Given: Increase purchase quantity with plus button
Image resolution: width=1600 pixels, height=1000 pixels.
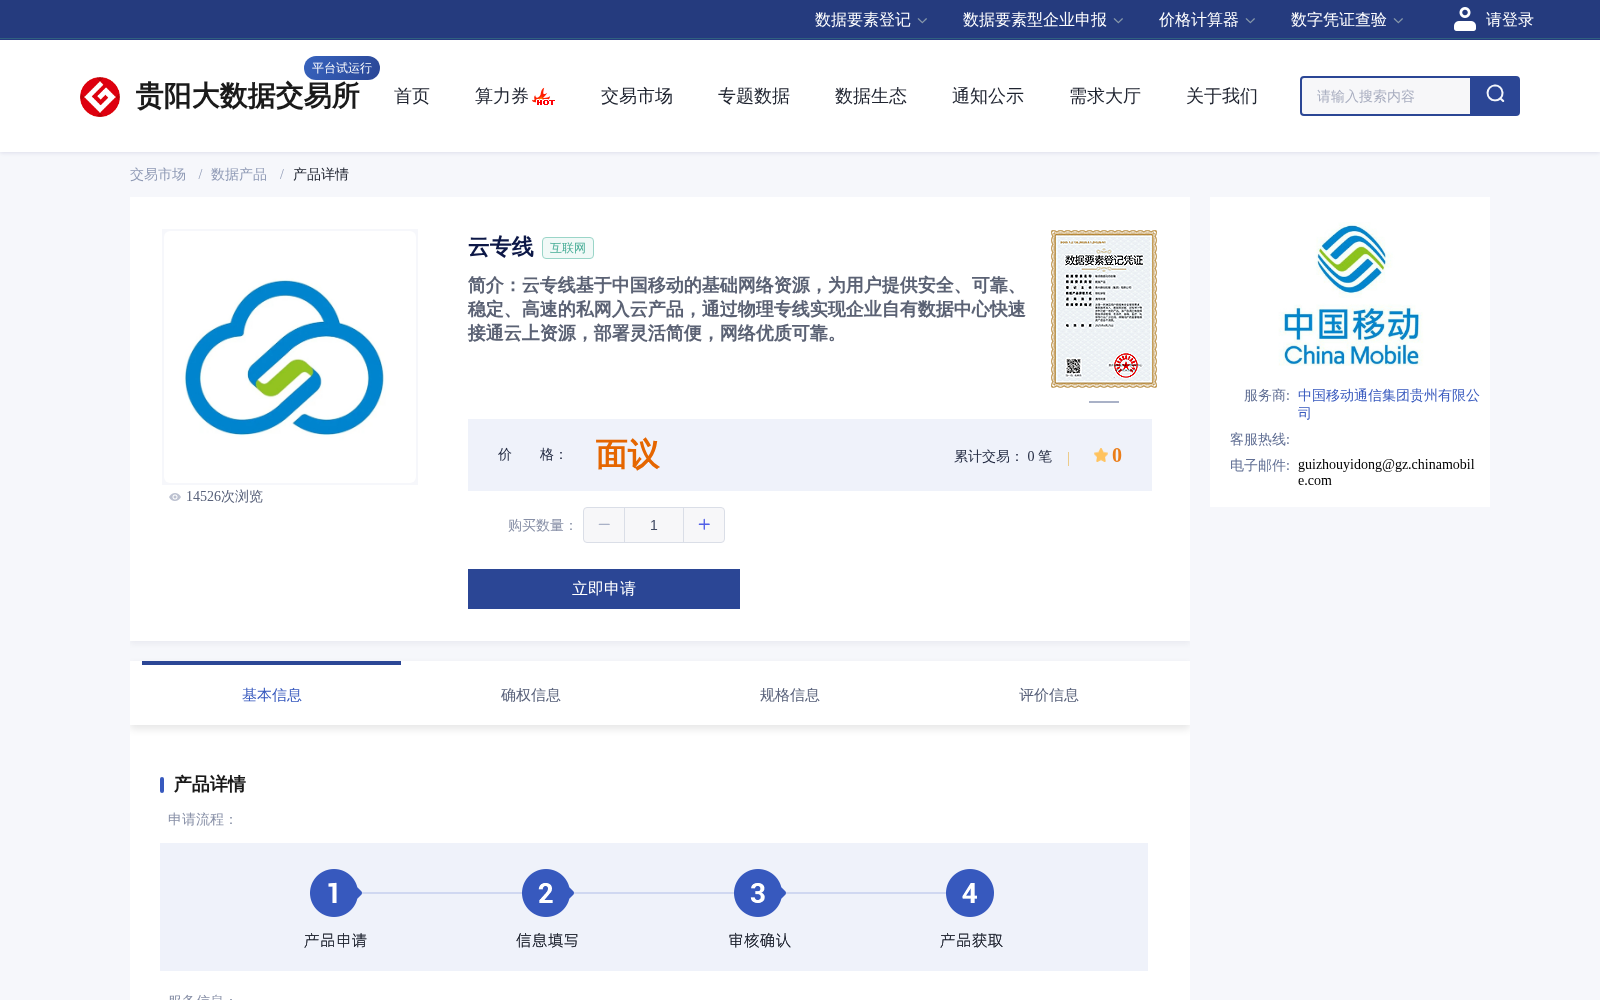Looking at the screenshot, I should pyautogui.click(x=704, y=525).
